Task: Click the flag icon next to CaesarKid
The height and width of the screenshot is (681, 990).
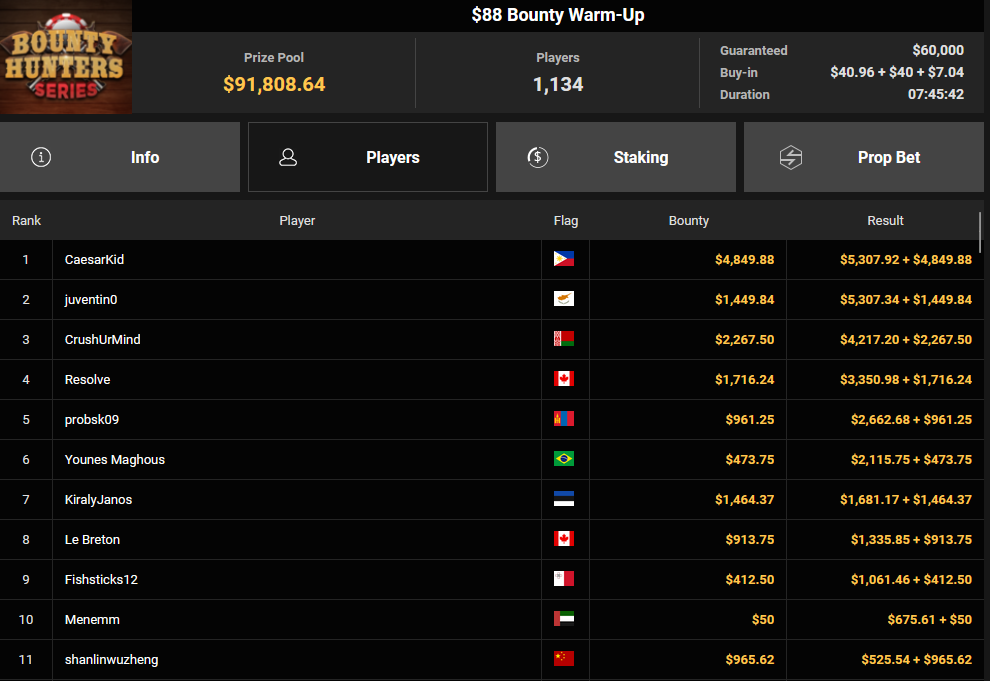Action: pos(564,259)
